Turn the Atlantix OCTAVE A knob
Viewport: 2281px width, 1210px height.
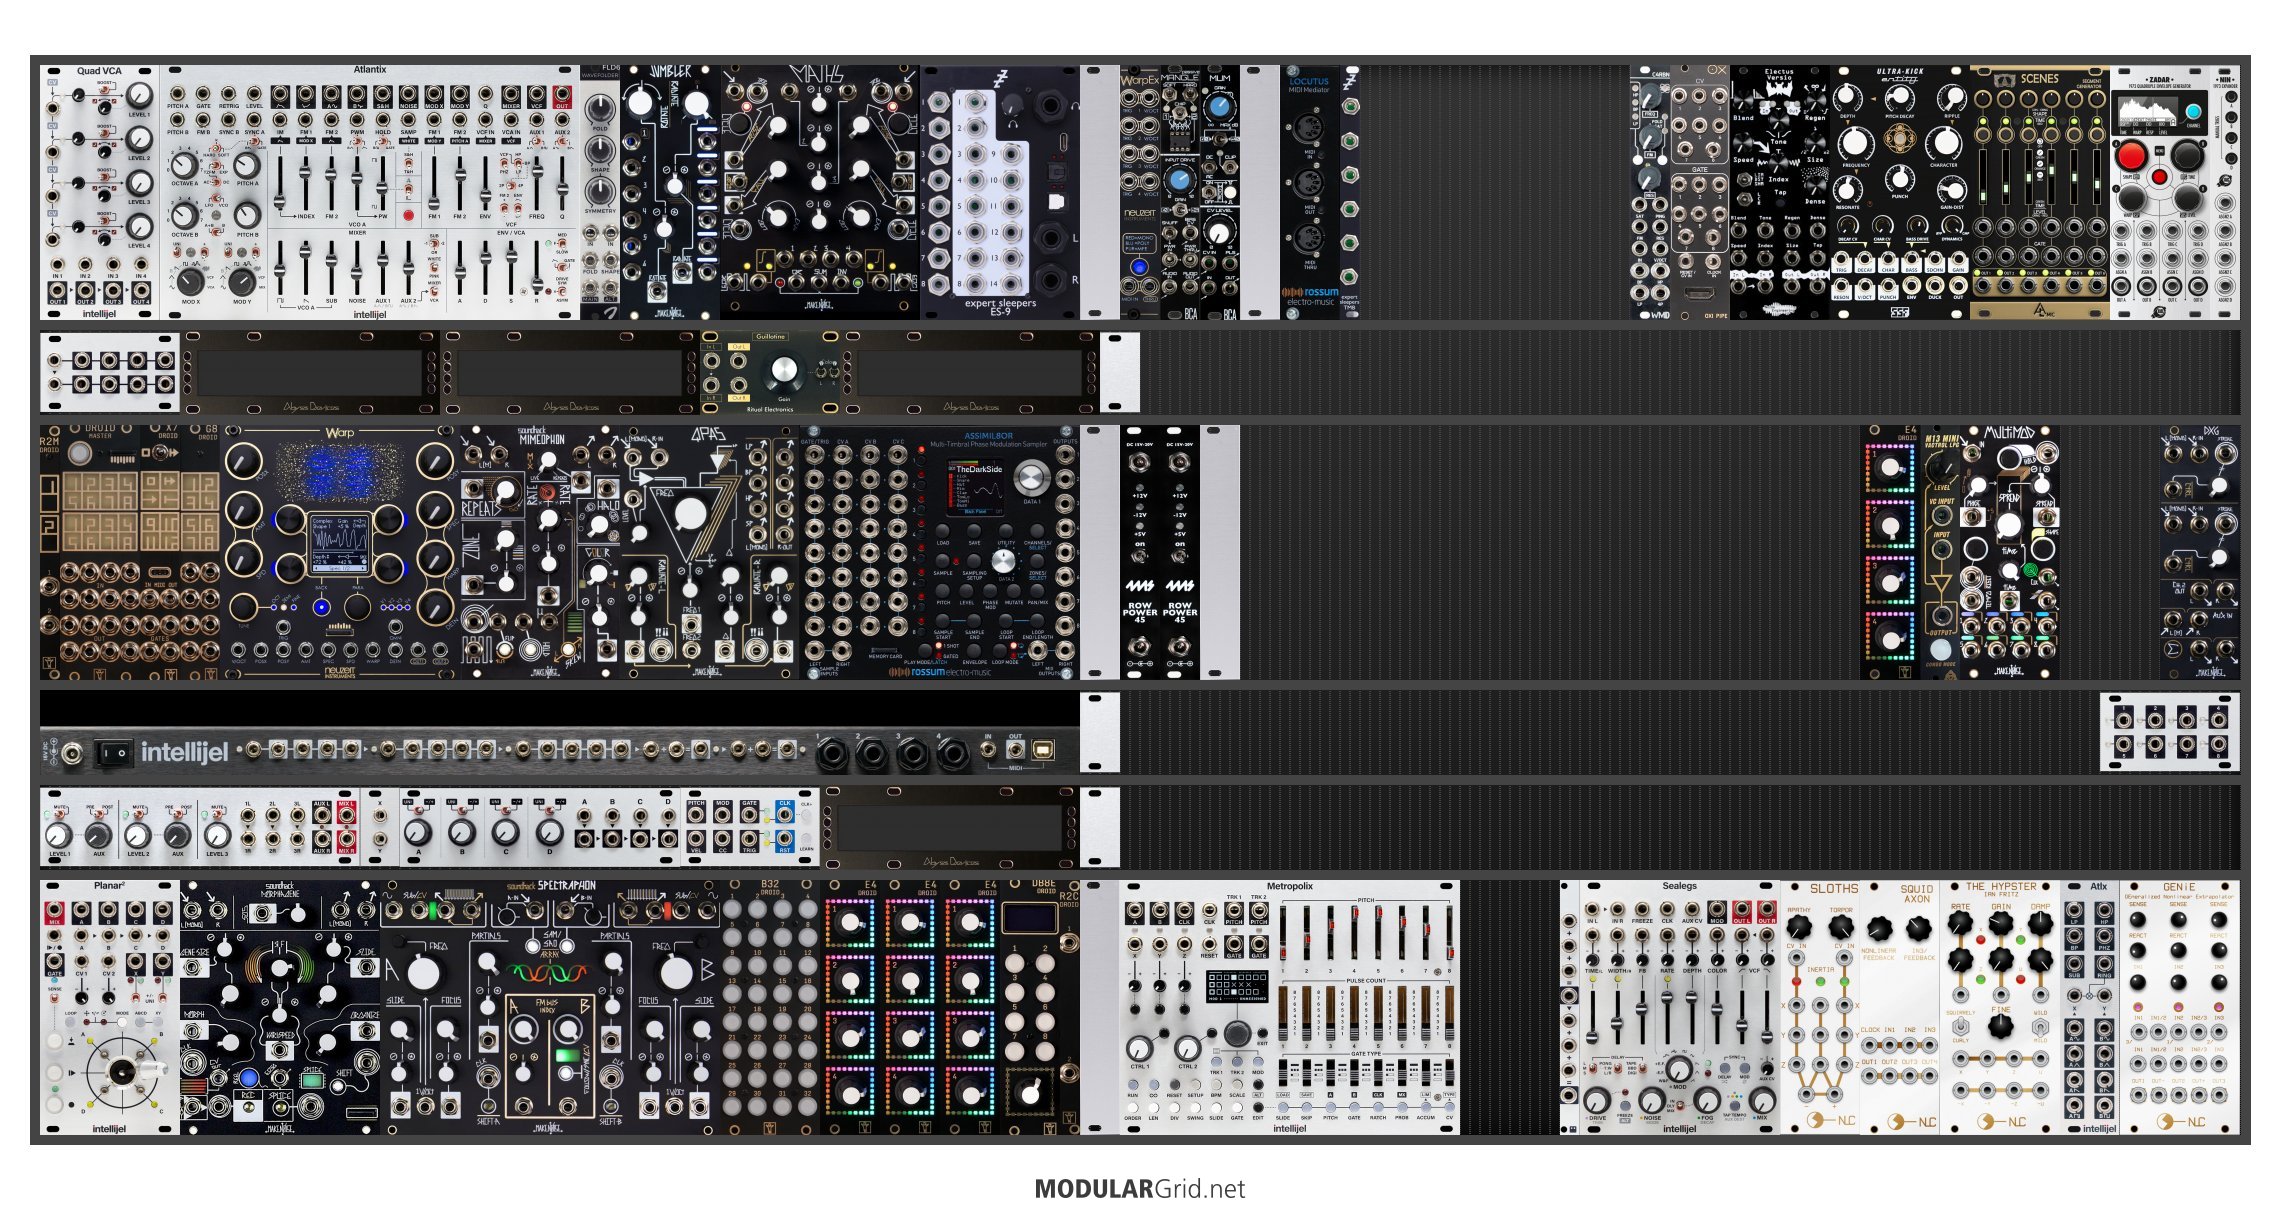point(184,165)
